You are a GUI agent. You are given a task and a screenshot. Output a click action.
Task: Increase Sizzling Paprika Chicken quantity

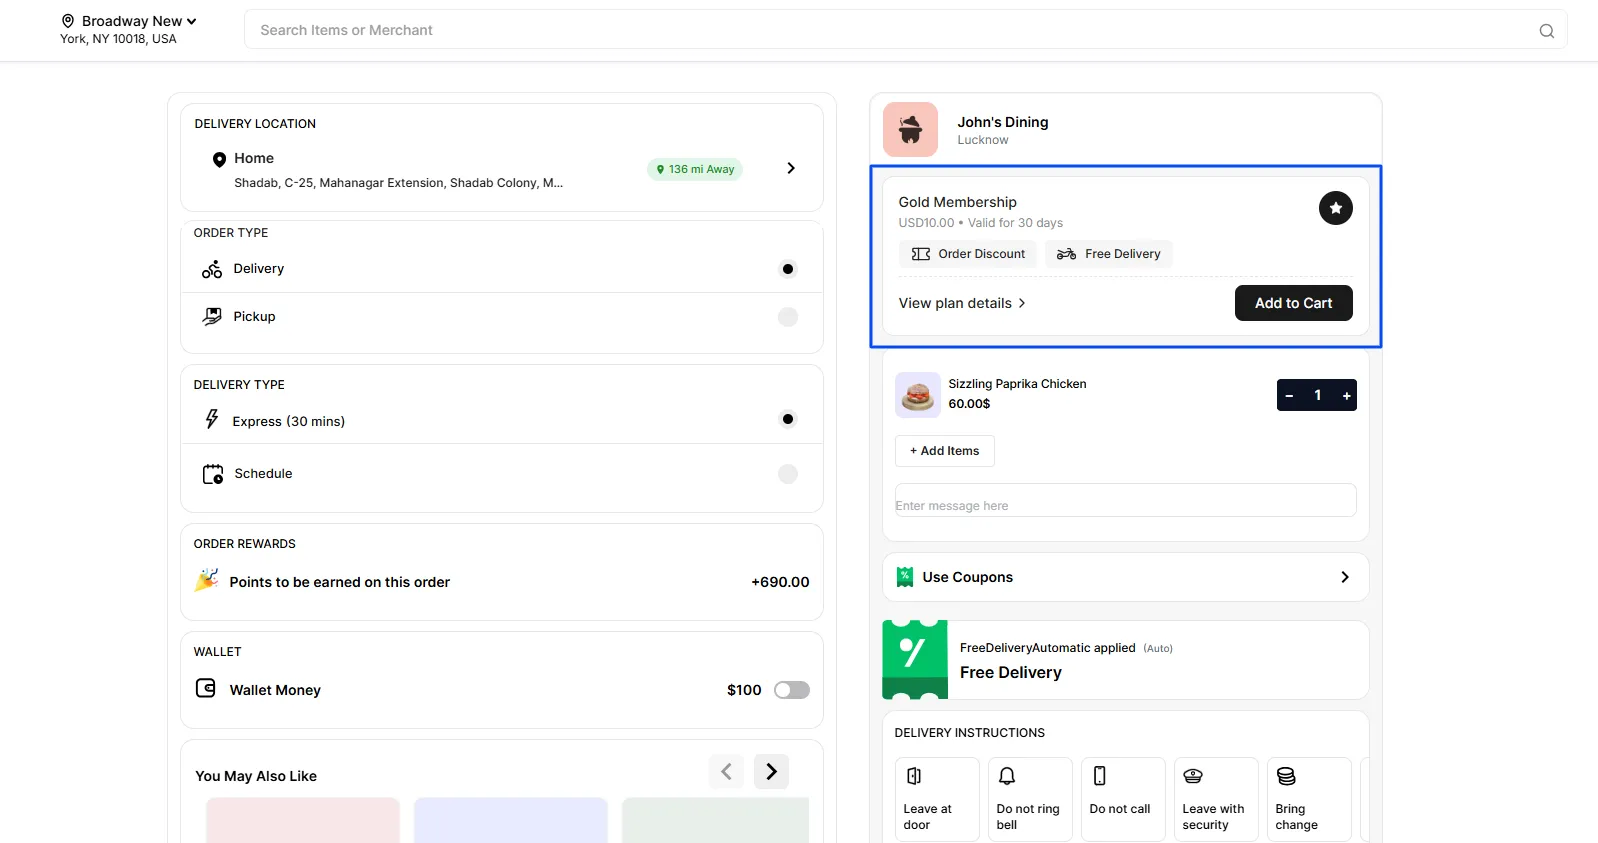pos(1347,396)
